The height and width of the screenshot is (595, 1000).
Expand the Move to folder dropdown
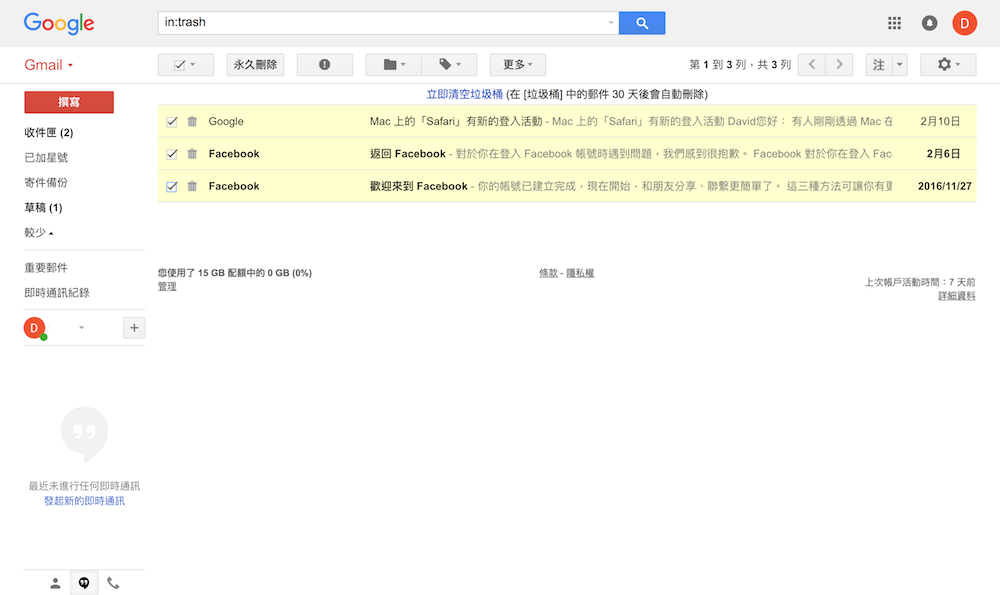point(393,65)
